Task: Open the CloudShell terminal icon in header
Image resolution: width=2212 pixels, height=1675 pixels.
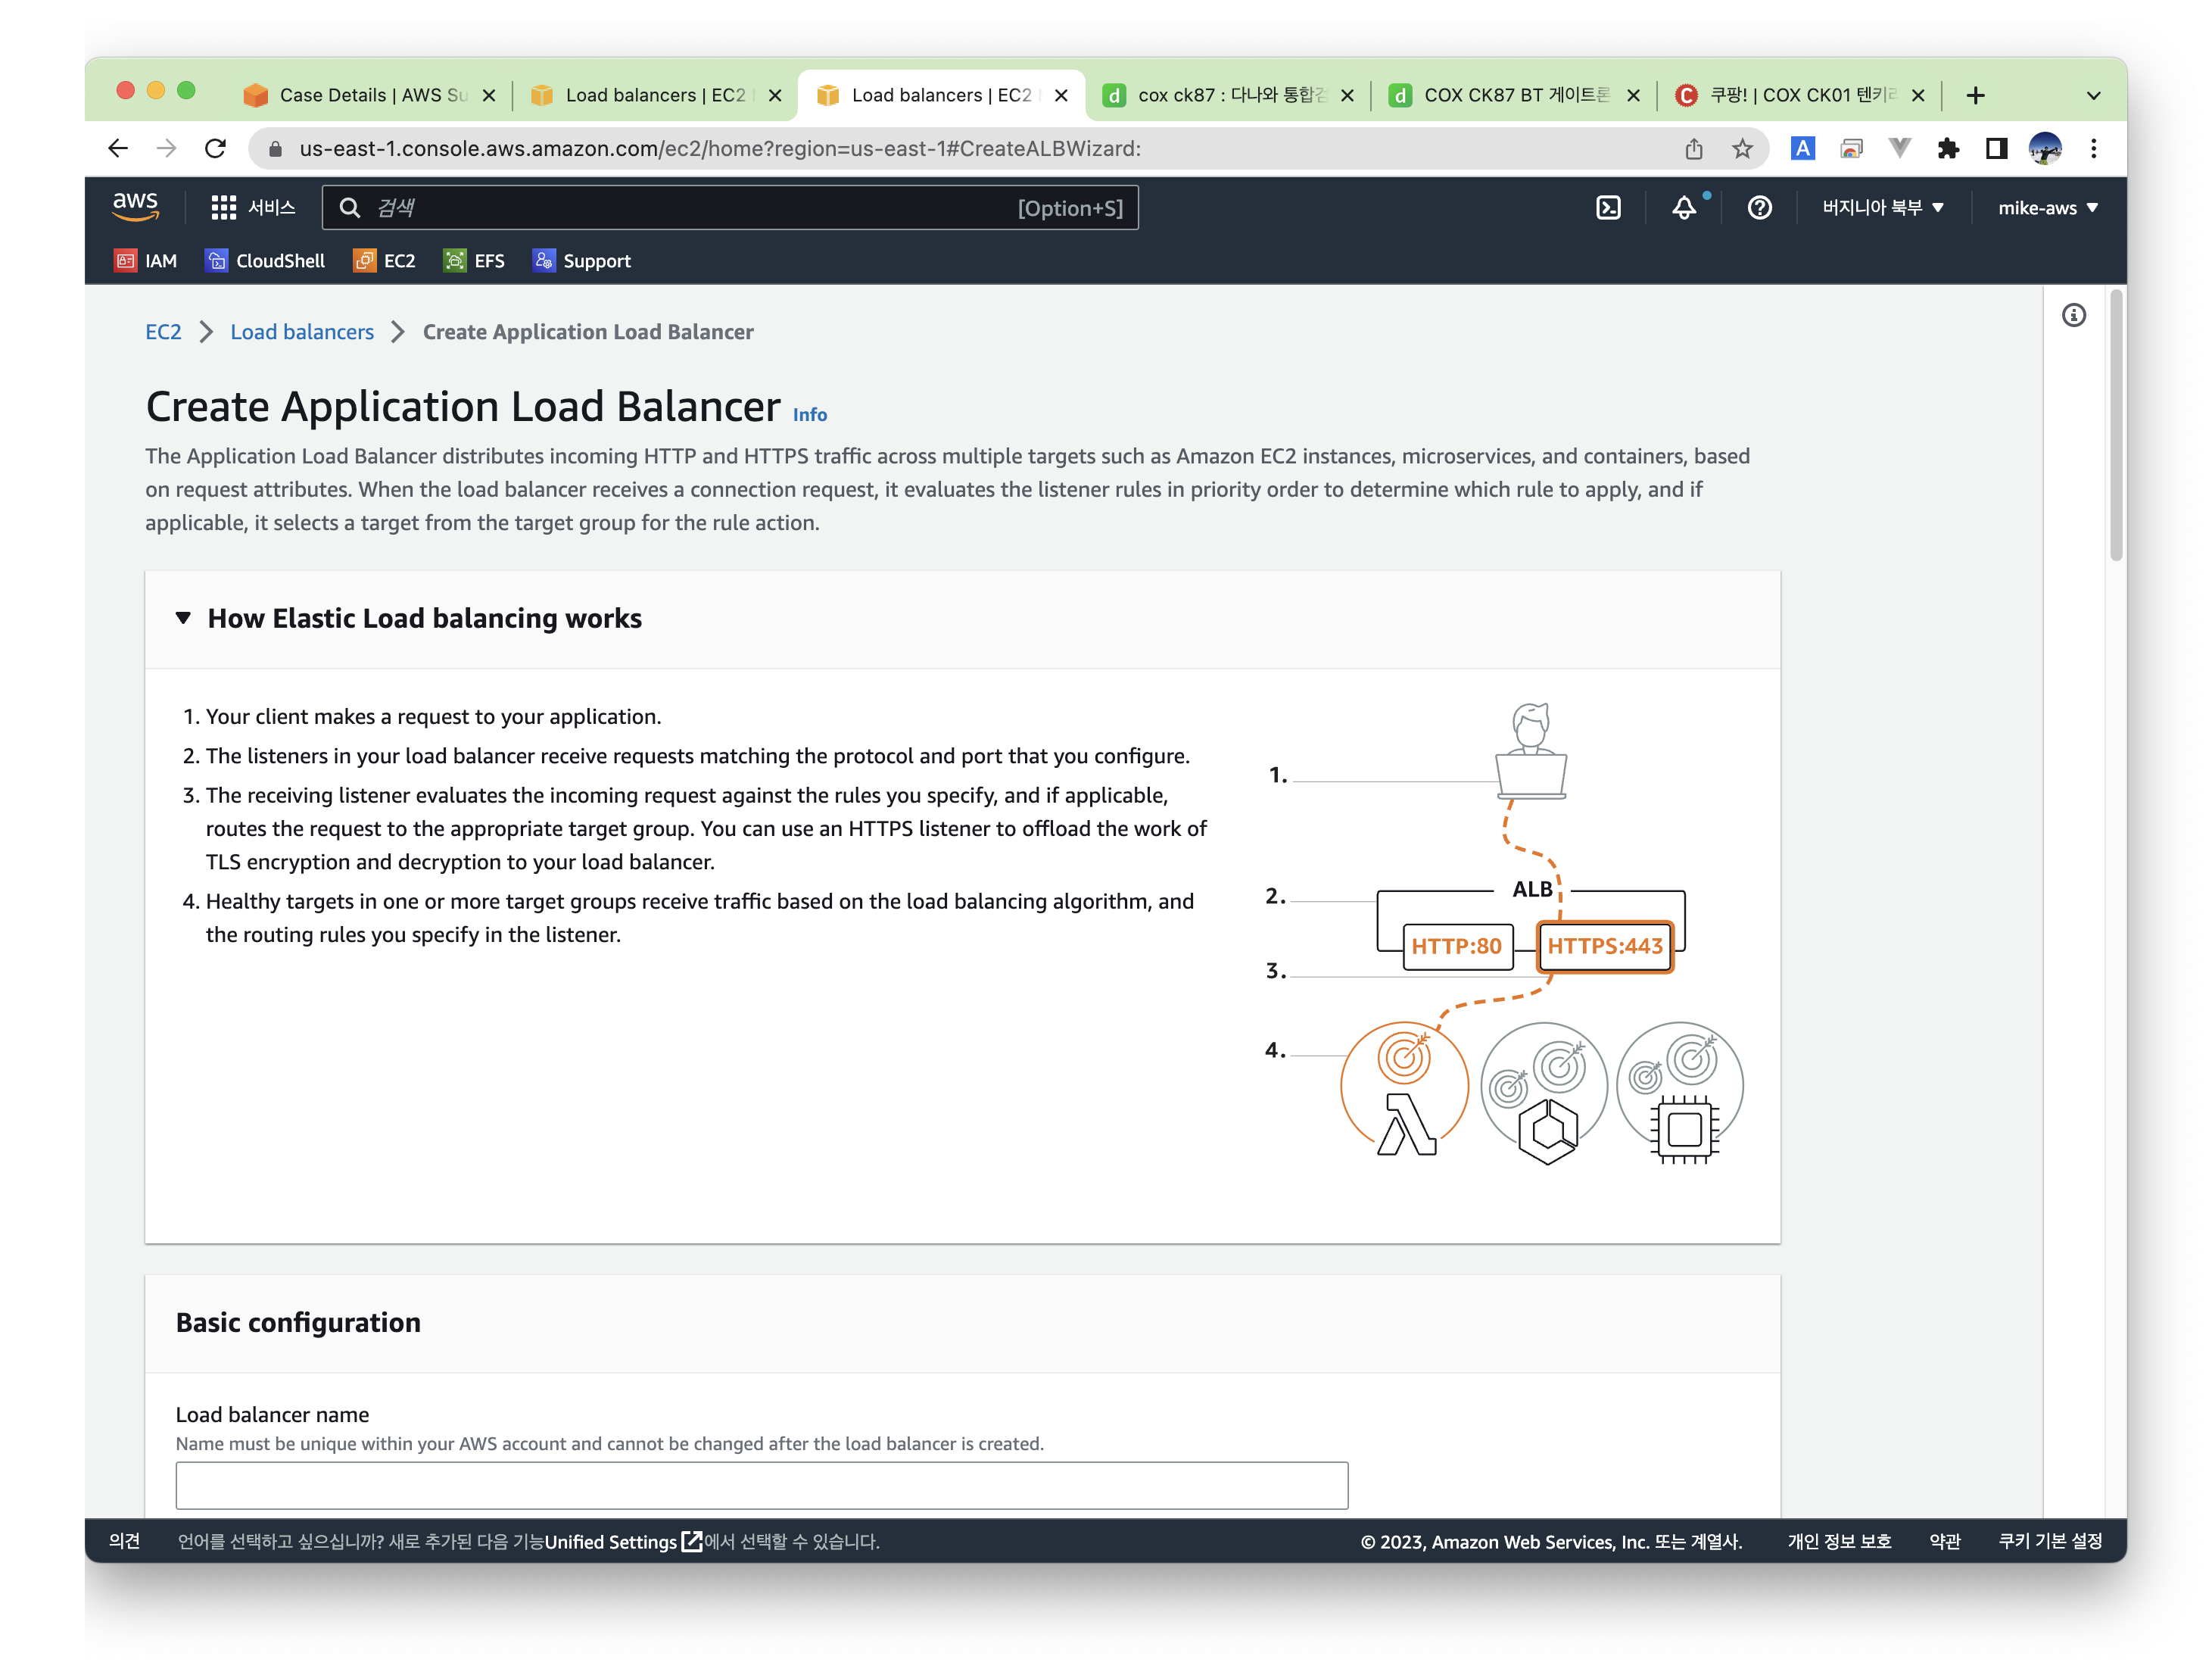Action: pyautogui.click(x=1607, y=208)
